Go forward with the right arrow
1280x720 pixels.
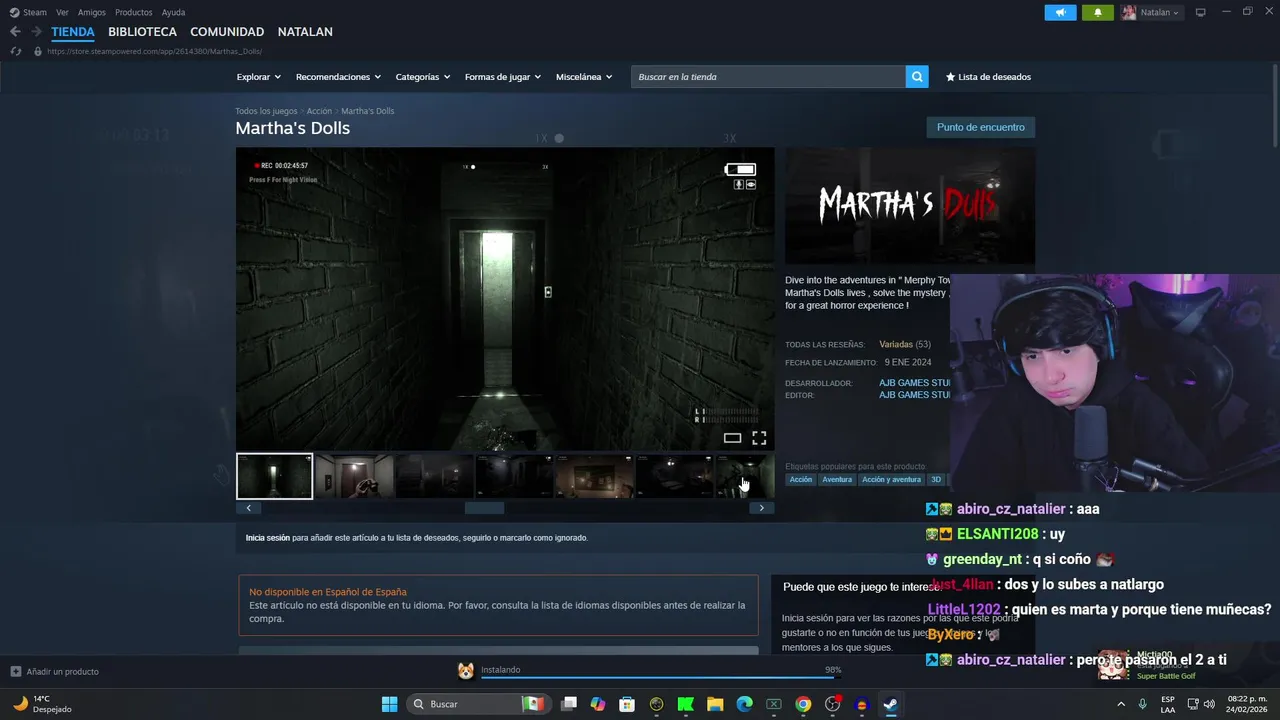click(37, 32)
